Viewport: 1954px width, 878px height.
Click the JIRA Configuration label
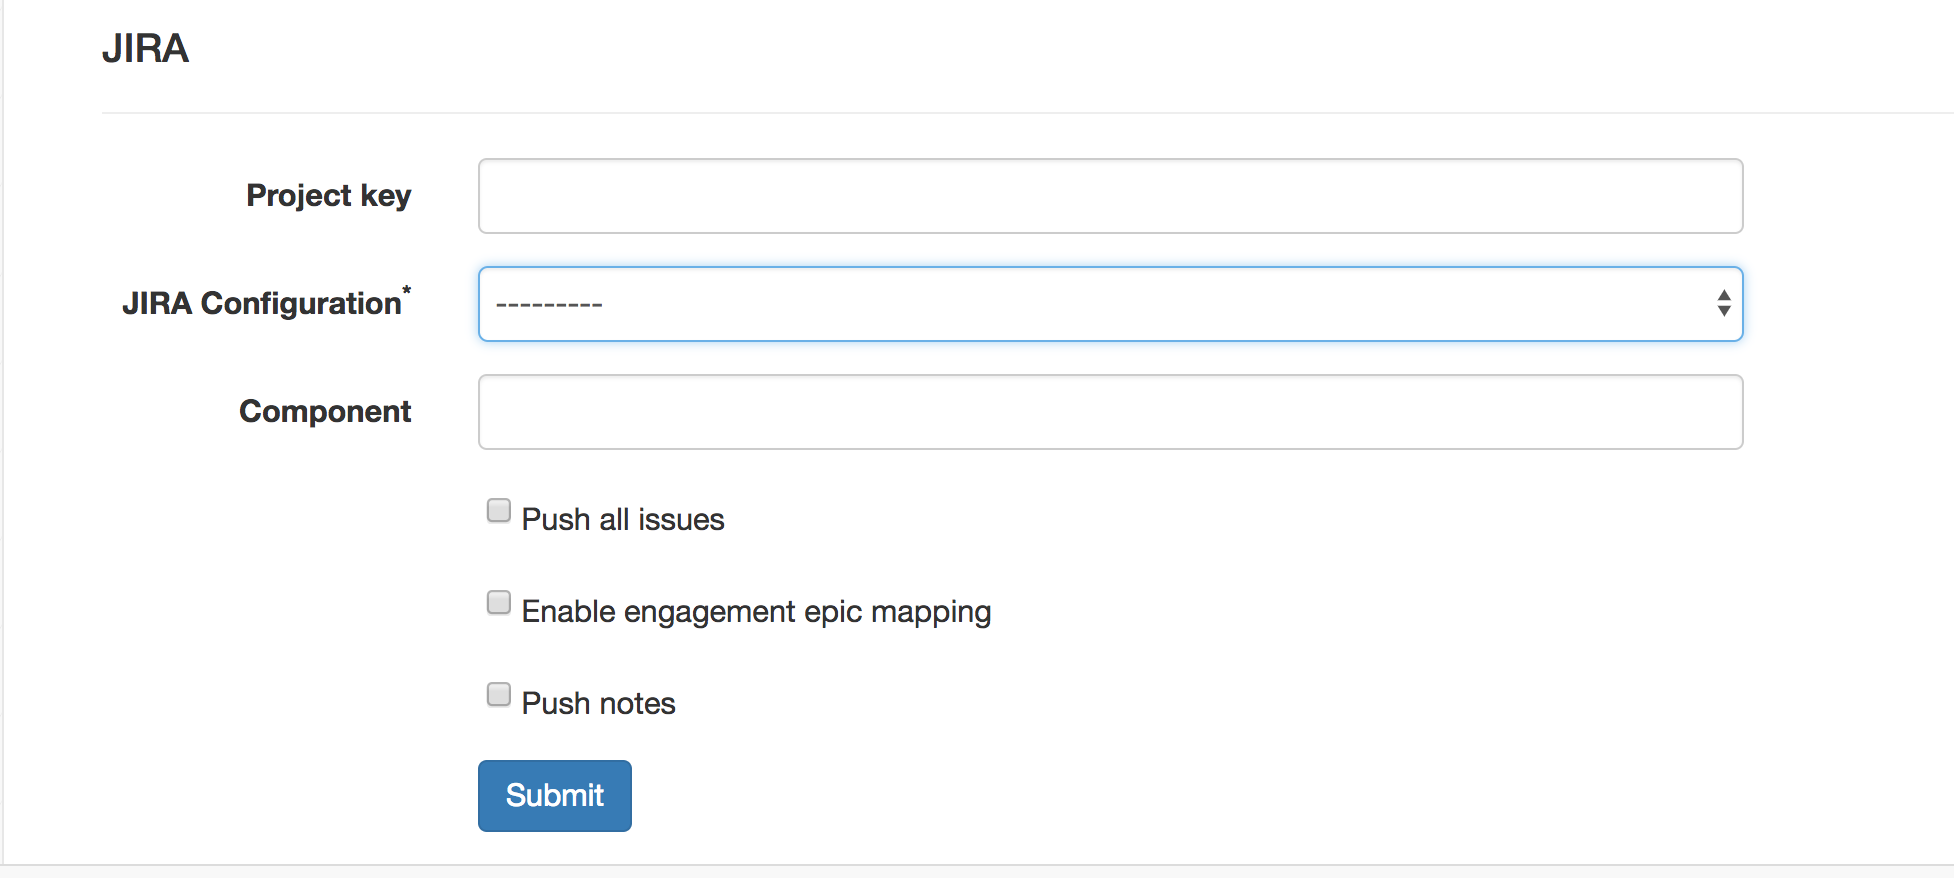263,303
